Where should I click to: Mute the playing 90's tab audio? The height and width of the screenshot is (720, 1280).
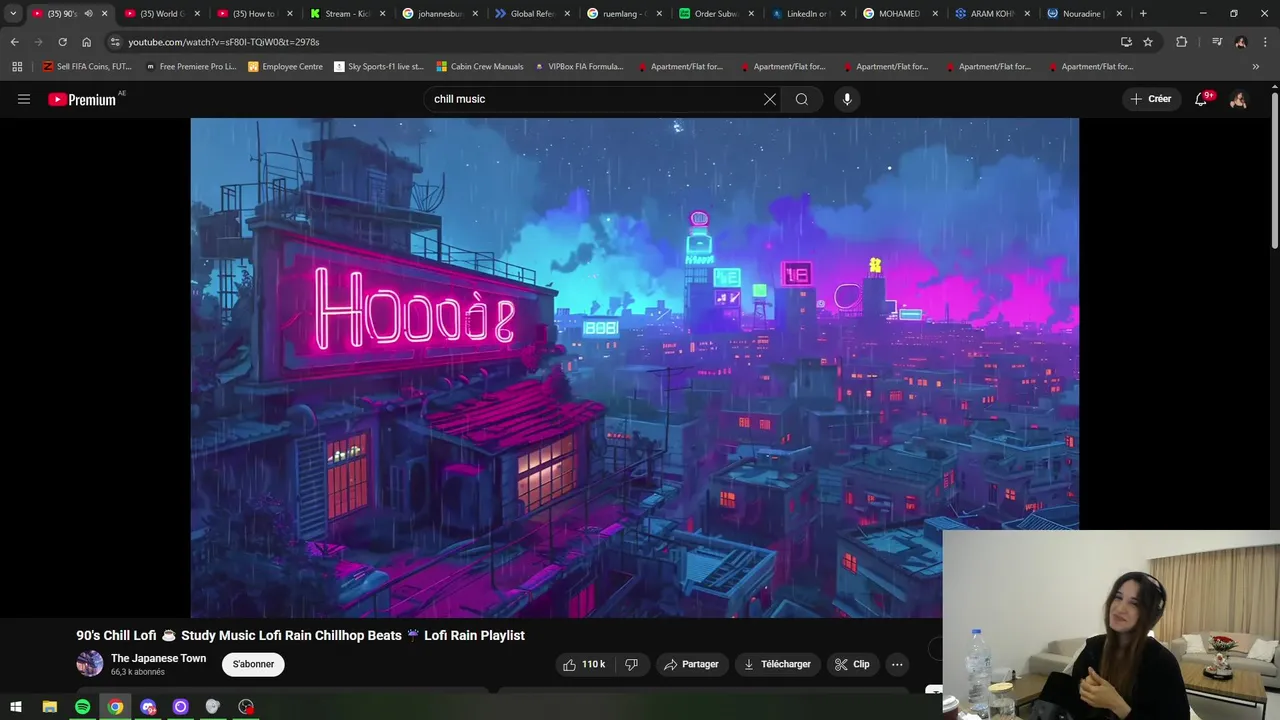tap(88, 14)
